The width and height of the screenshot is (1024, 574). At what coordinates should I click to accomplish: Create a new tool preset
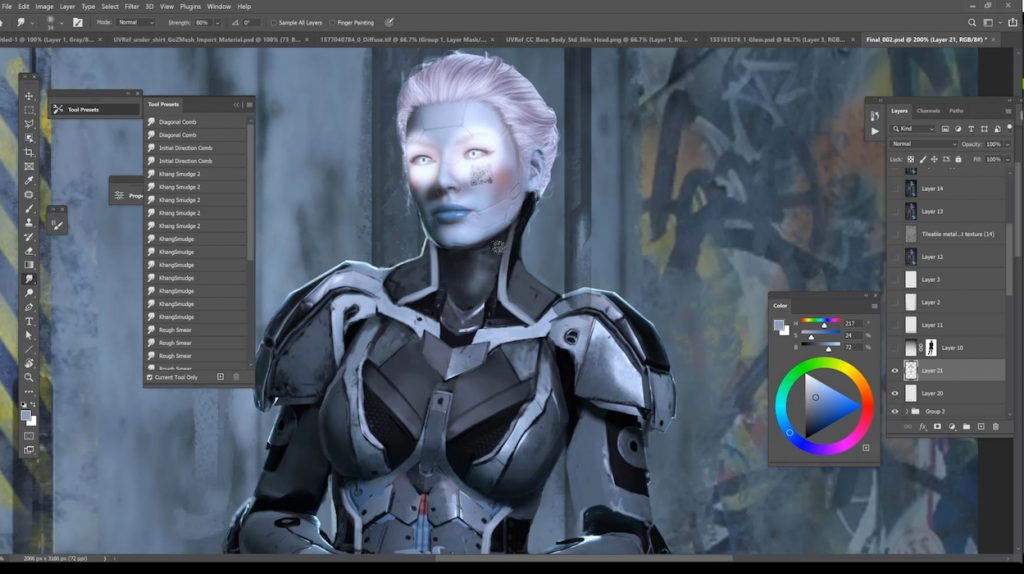pos(220,377)
